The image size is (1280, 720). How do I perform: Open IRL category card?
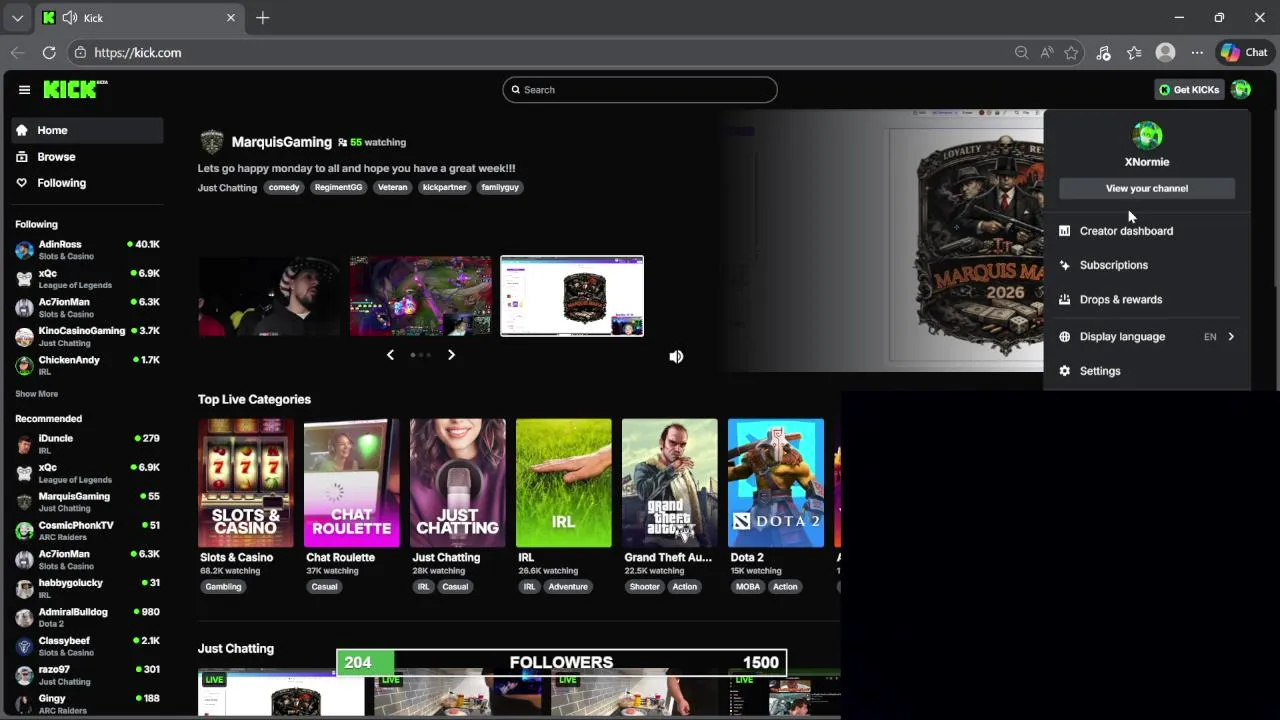[x=563, y=483]
